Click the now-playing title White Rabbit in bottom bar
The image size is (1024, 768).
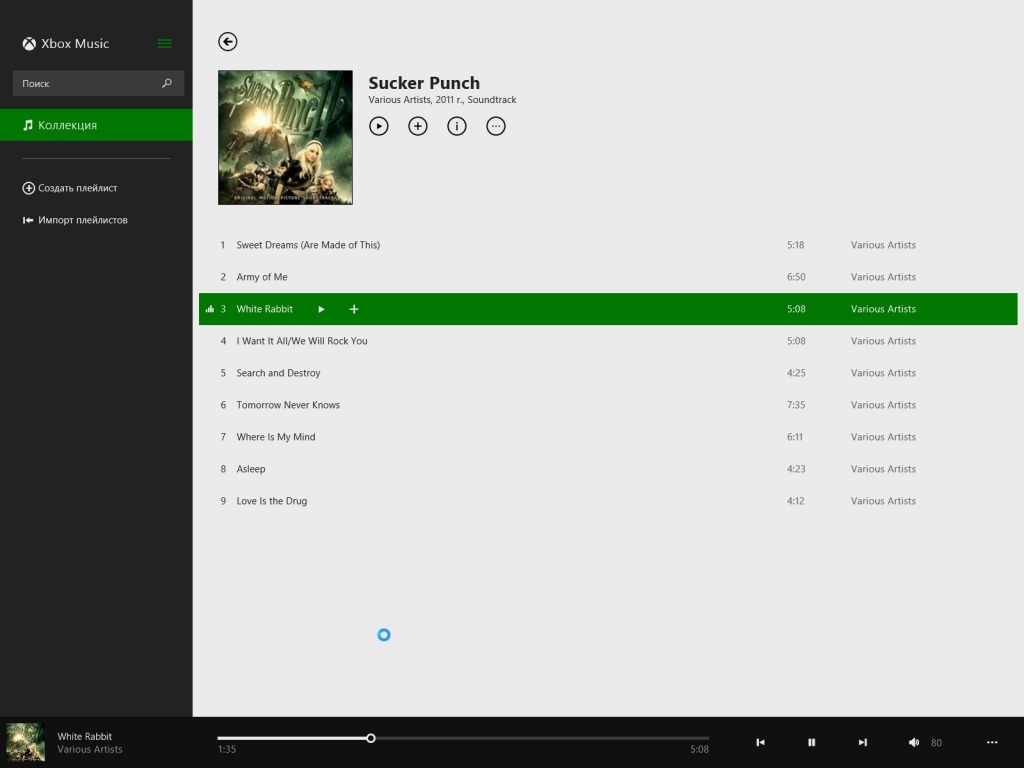84,736
